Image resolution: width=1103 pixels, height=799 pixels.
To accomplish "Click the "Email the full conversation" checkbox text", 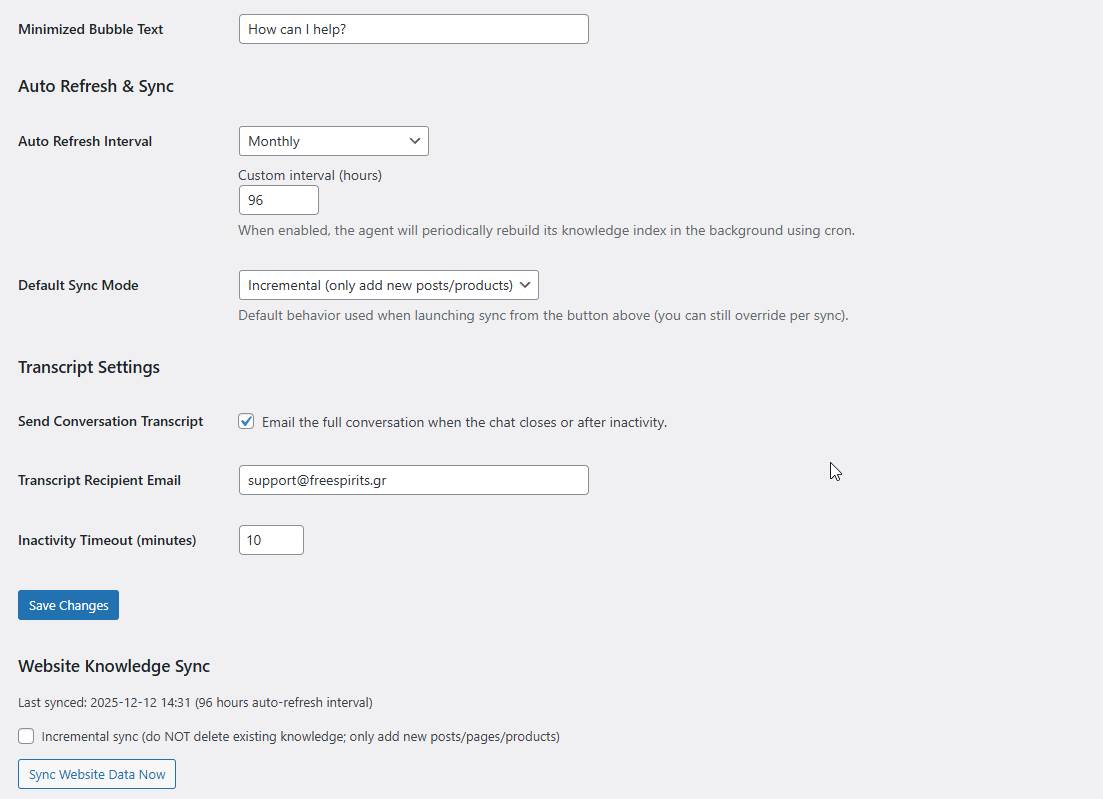I will click(464, 422).
